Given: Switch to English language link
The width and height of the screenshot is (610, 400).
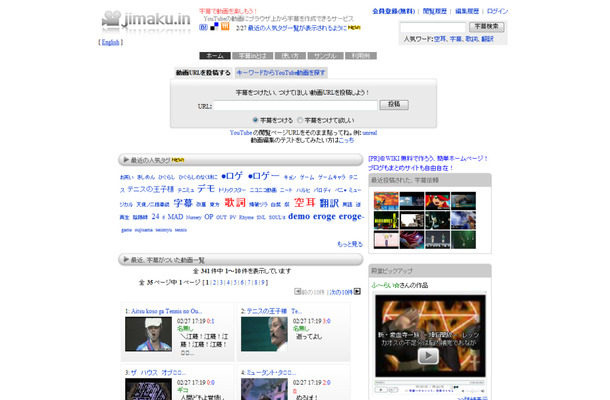Looking at the screenshot, I should click(x=110, y=42).
